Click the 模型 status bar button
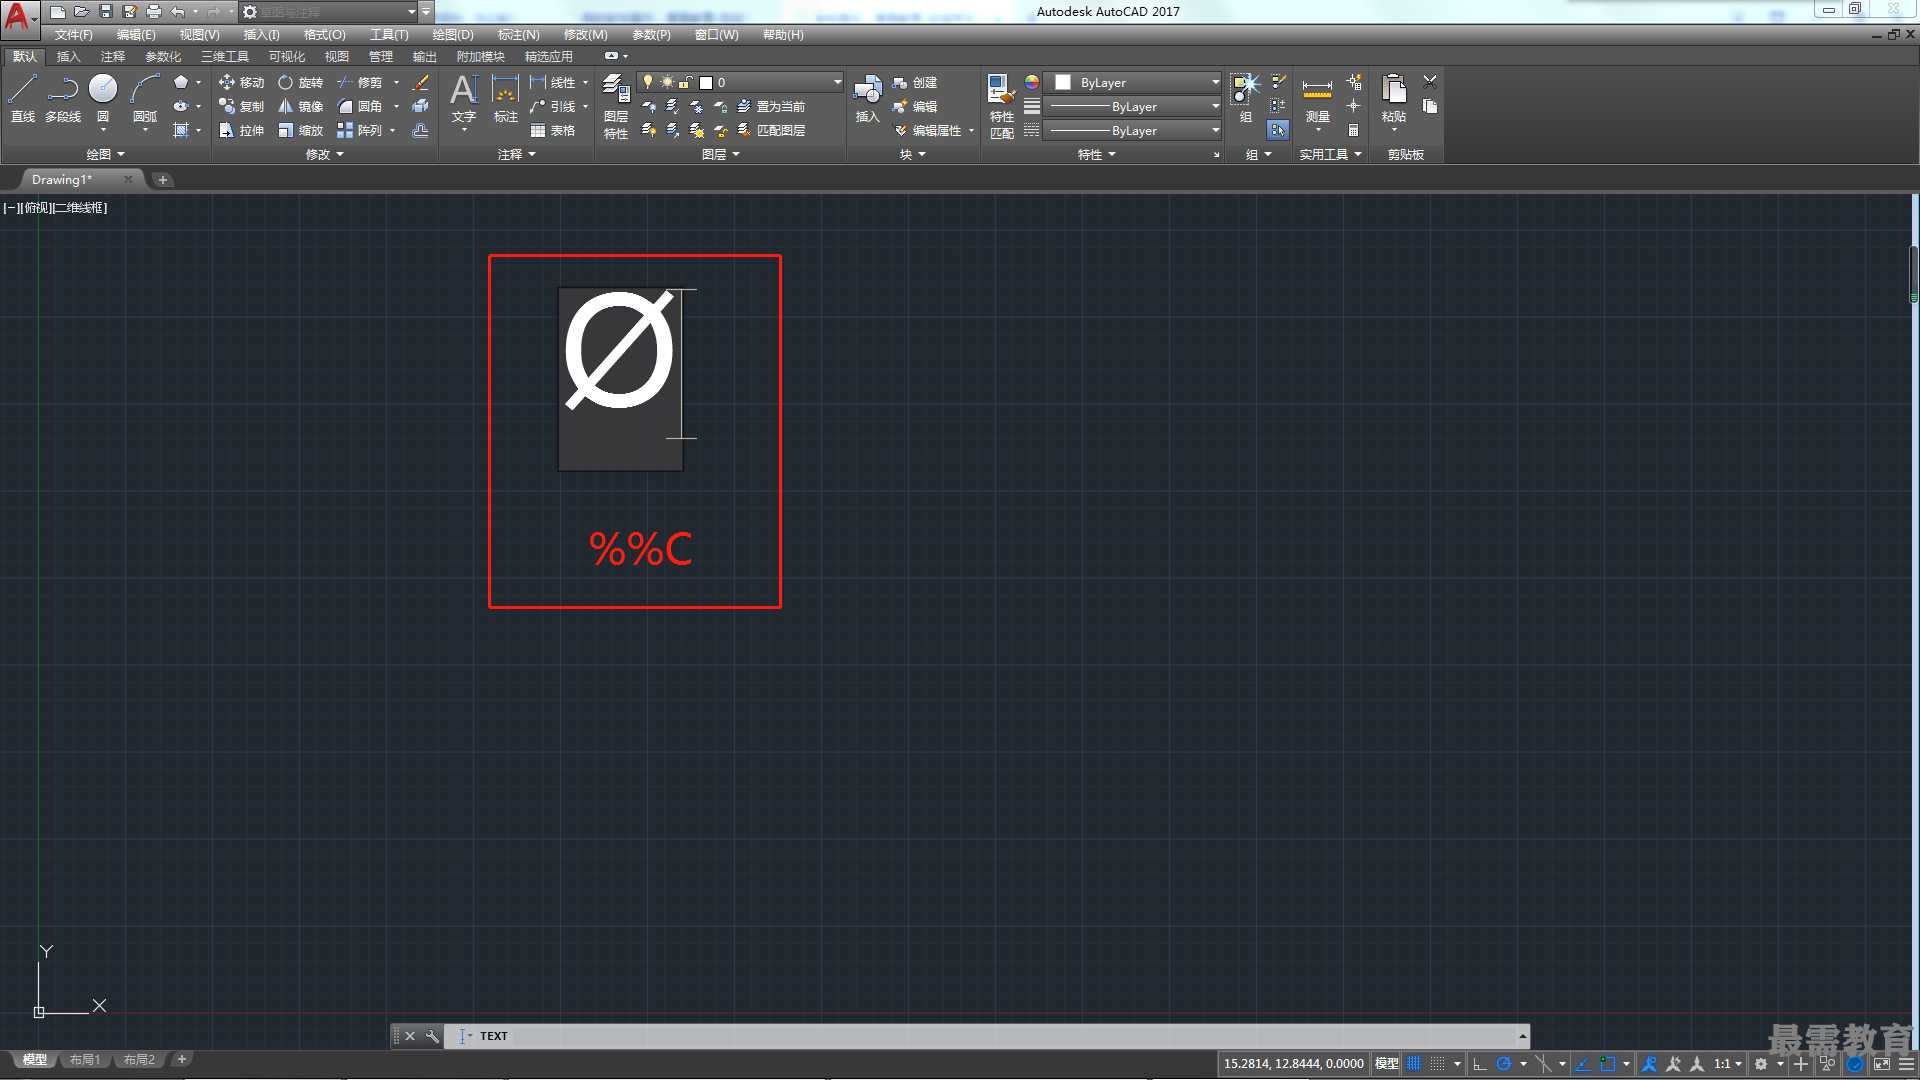1920x1080 pixels. [1386, 1064]
